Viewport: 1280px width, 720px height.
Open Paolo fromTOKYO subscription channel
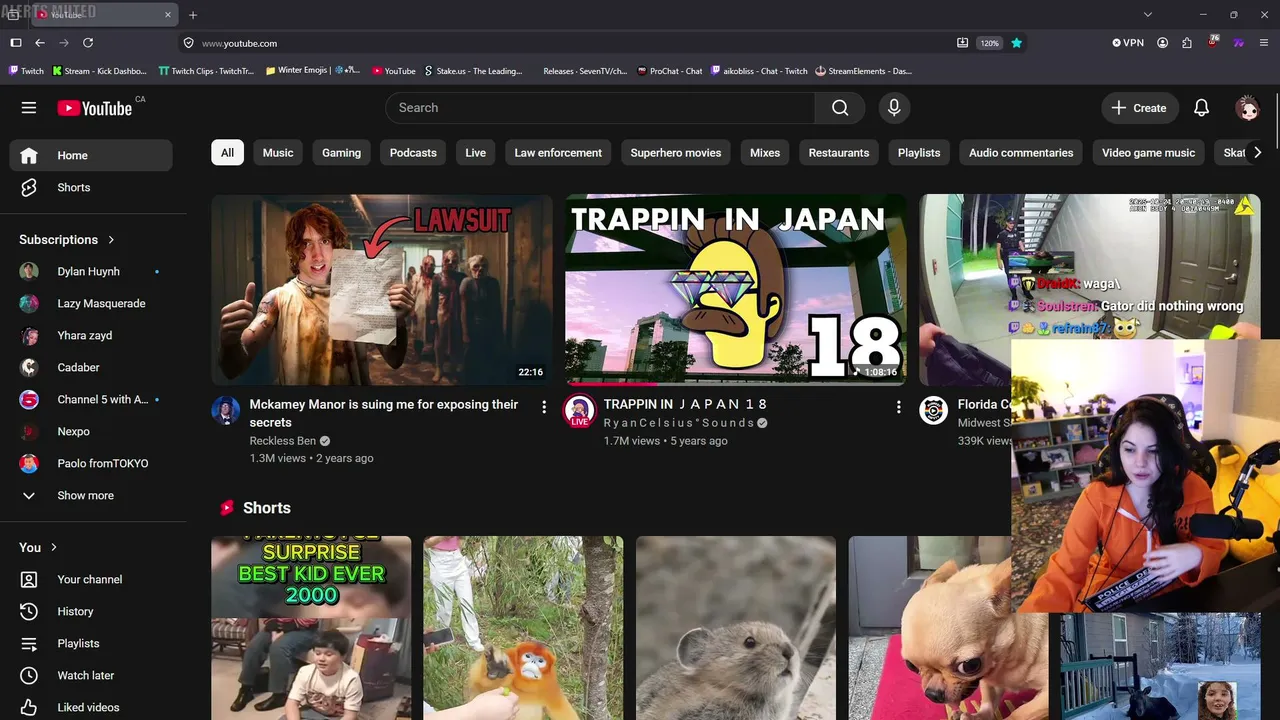[x=91, y=463]
